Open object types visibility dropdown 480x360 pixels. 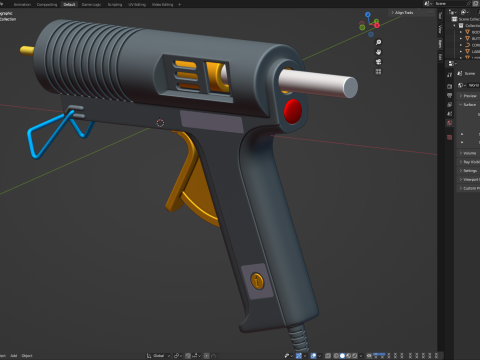tap(289, 356)
